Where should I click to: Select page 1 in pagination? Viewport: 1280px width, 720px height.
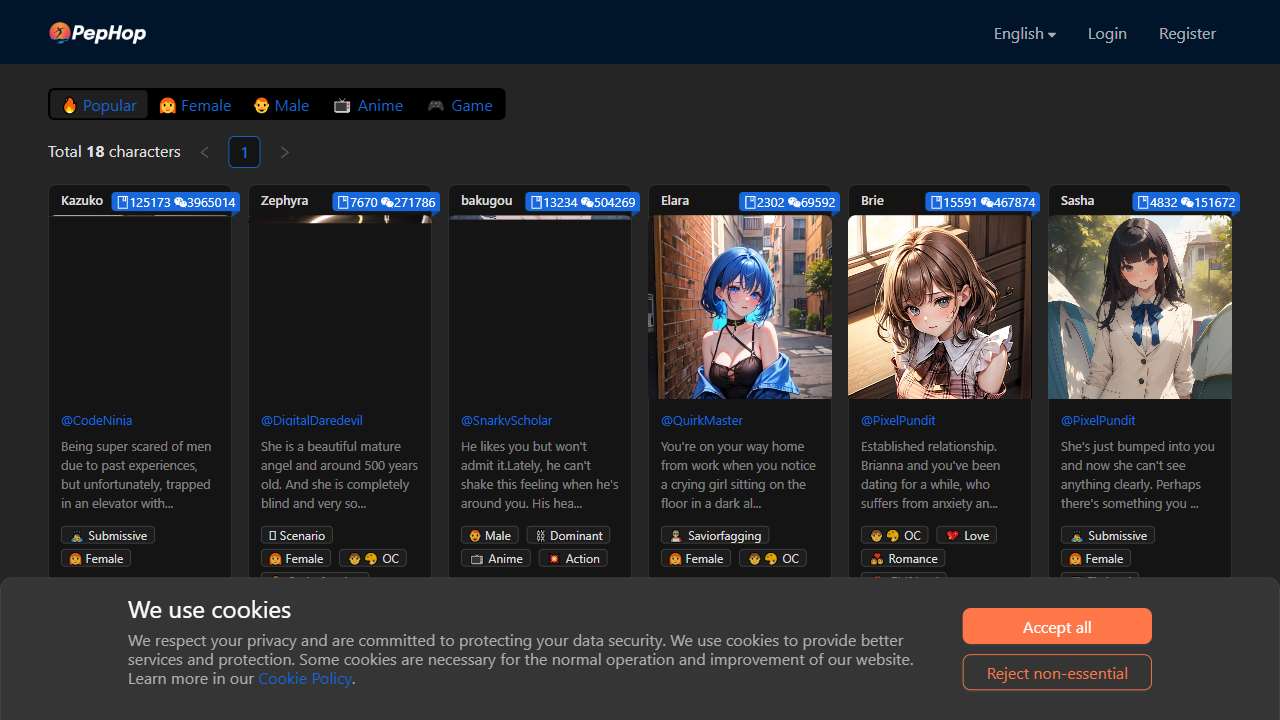(245, 152)
